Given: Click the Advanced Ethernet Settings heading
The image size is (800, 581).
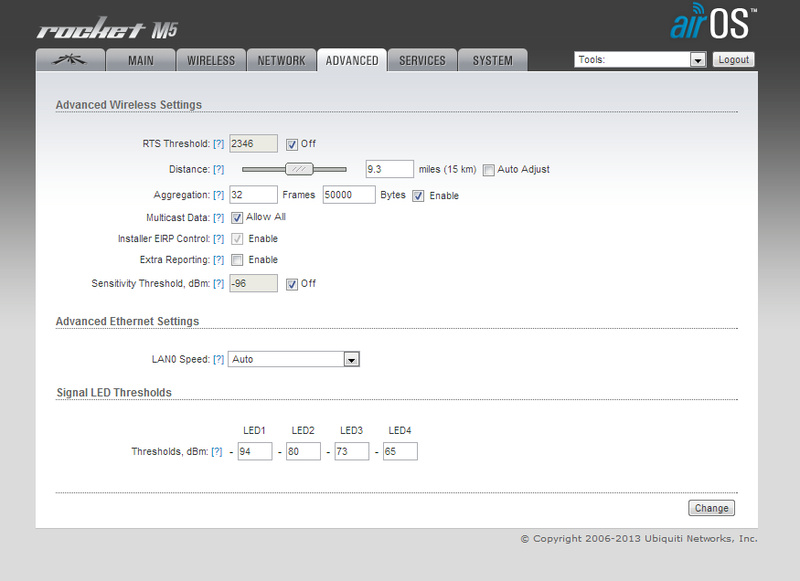Looking at the screenshot, I should [x=127, y=321].
